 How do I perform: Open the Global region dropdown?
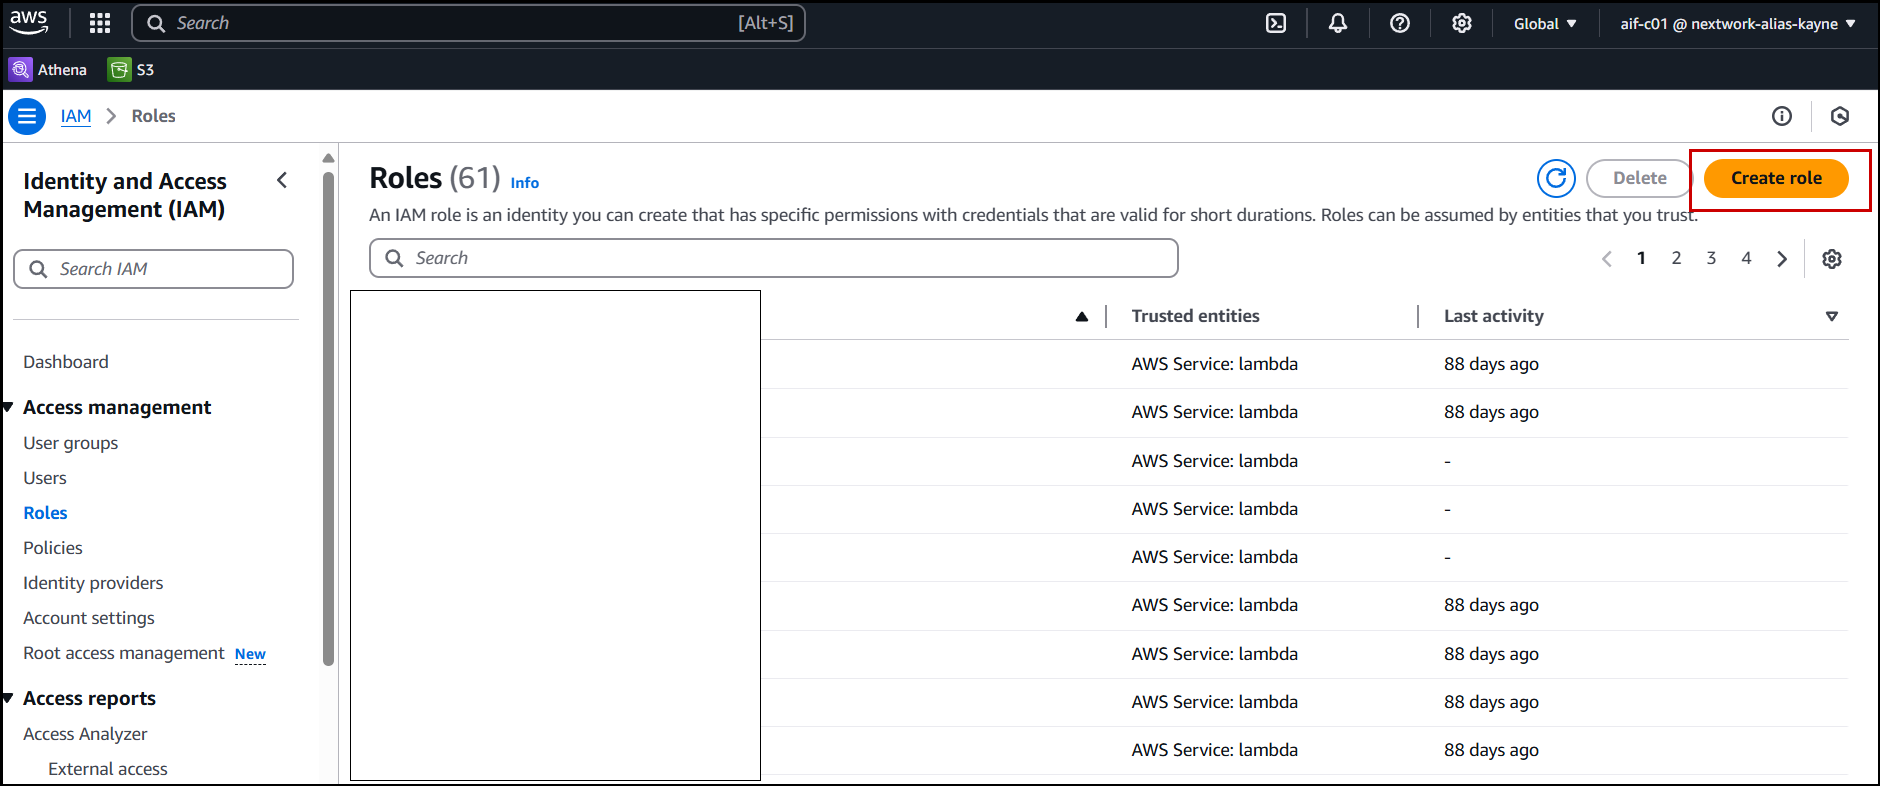click(1545, 23)
